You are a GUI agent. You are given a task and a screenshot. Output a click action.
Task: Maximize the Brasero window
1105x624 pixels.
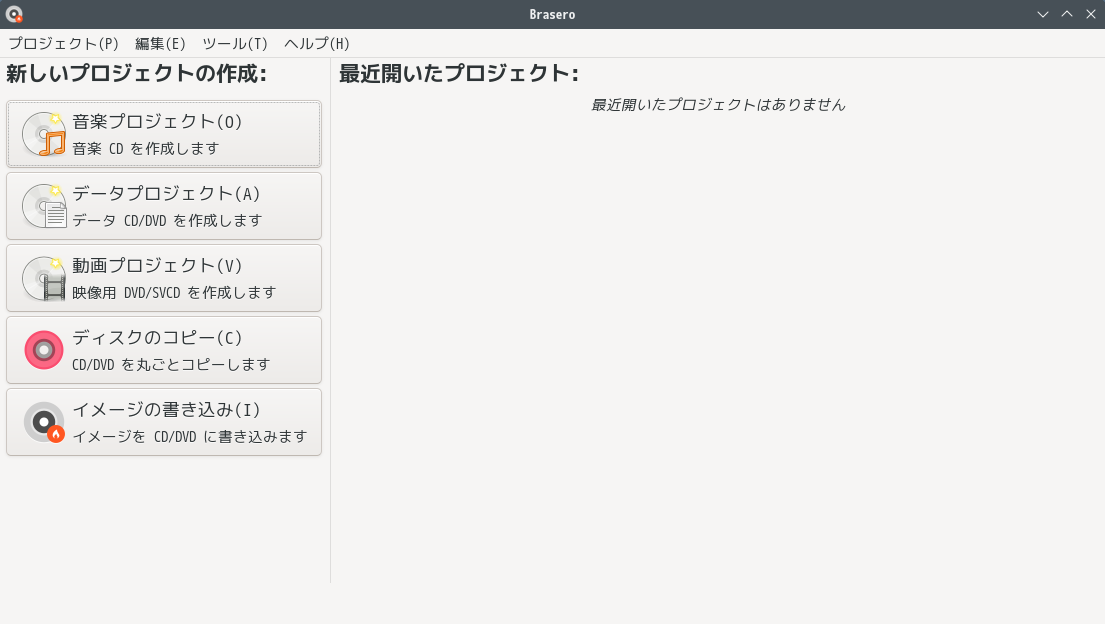(1067, 14)
